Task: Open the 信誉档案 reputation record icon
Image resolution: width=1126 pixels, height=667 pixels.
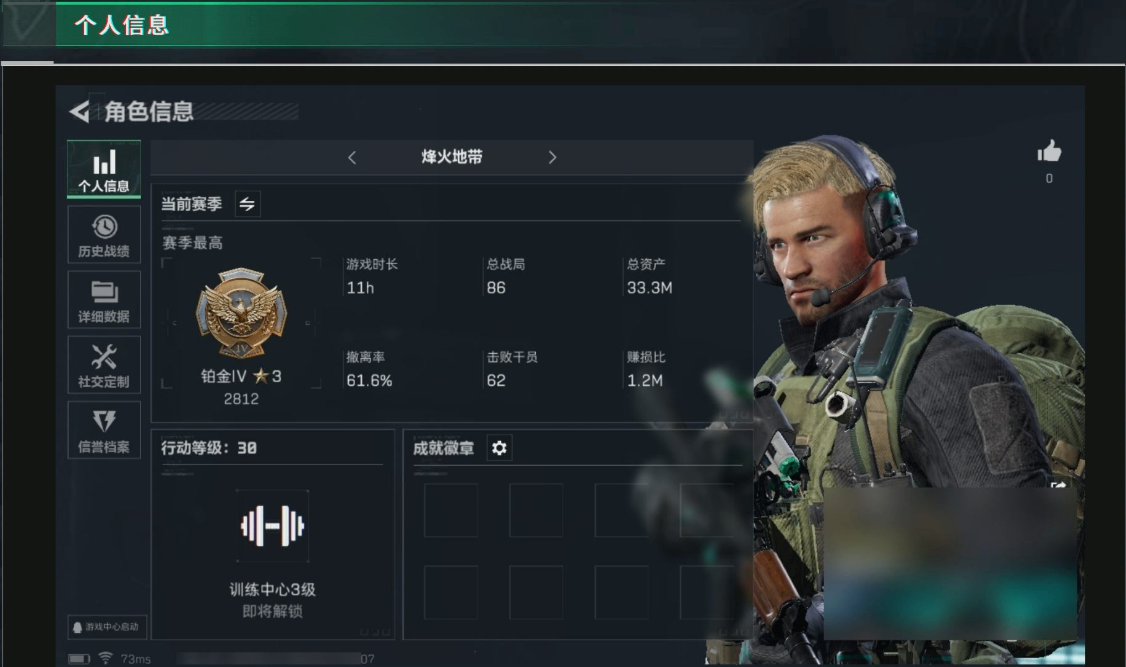Action: click(x=104, y=430)
